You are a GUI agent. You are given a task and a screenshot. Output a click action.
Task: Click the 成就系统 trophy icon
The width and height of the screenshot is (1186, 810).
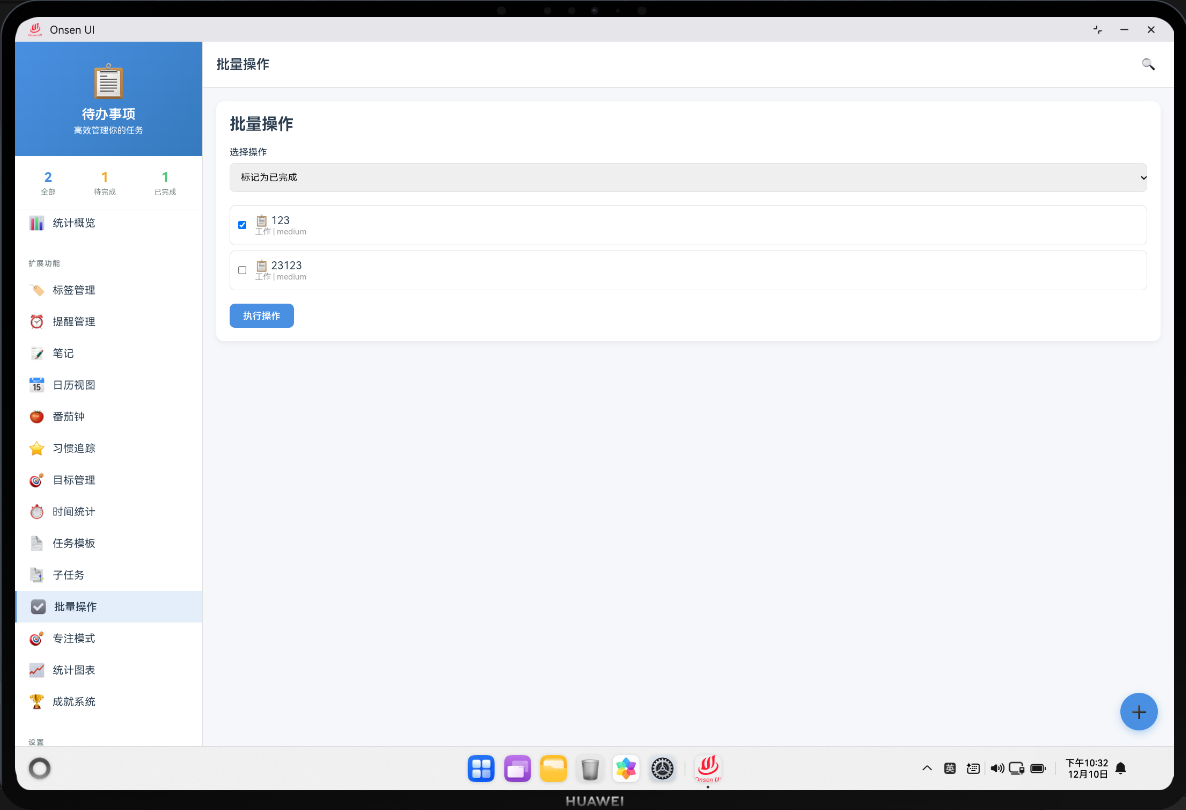coord(36,702)
